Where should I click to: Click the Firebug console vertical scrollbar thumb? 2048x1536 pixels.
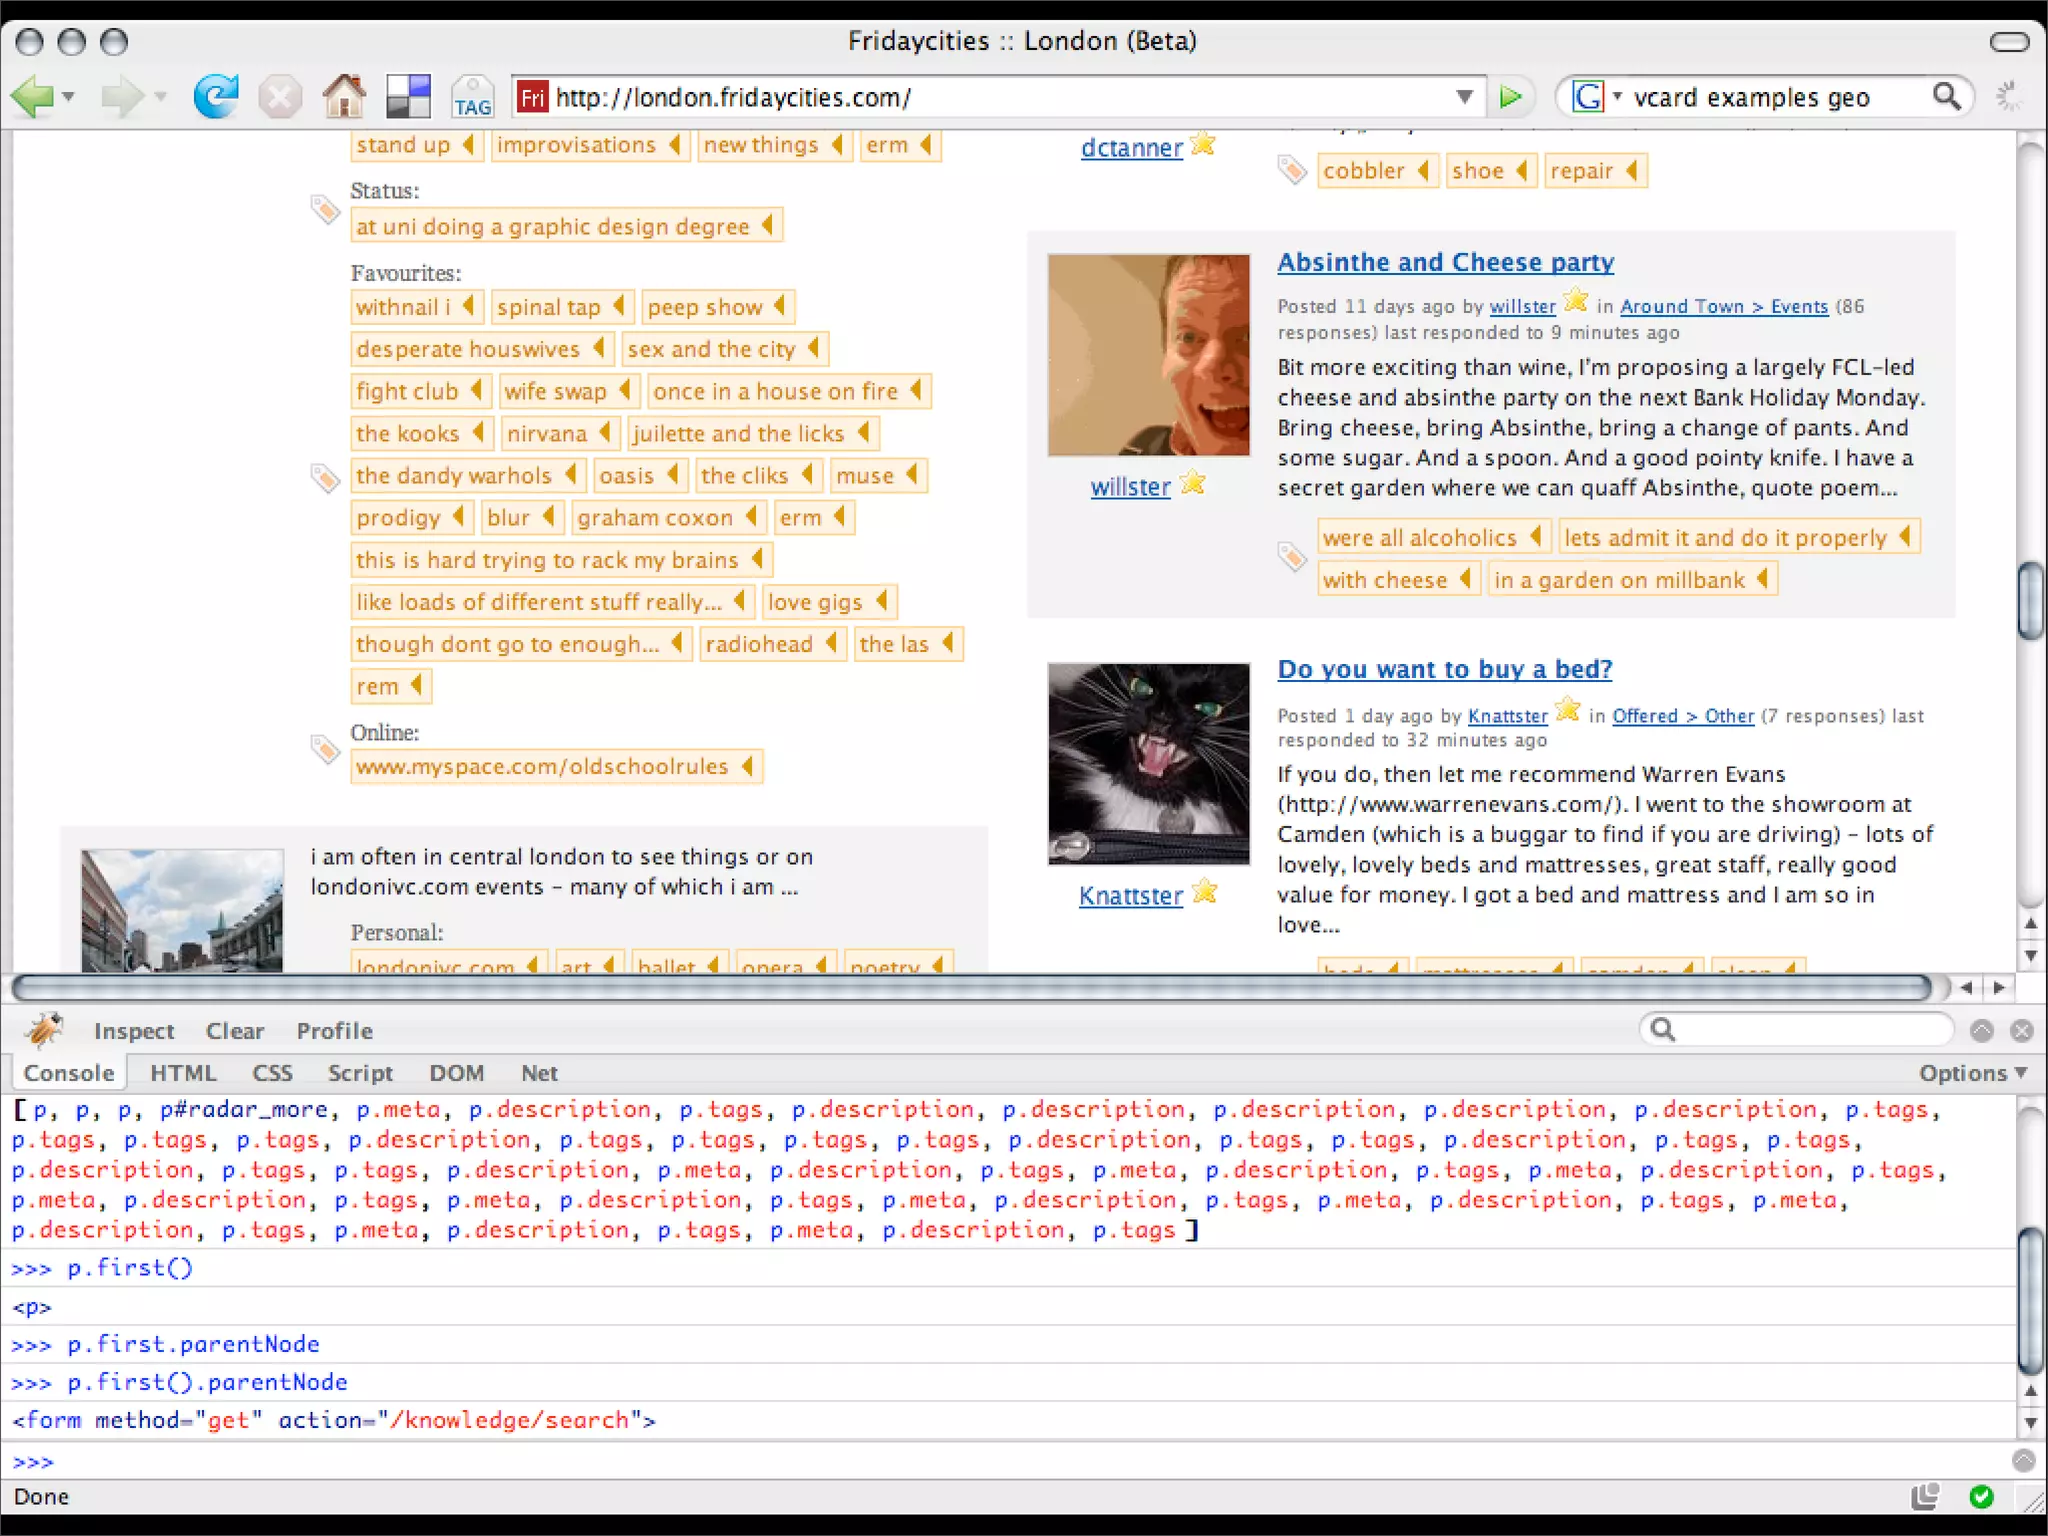pyautogui.click(x=2031, y=1300)
